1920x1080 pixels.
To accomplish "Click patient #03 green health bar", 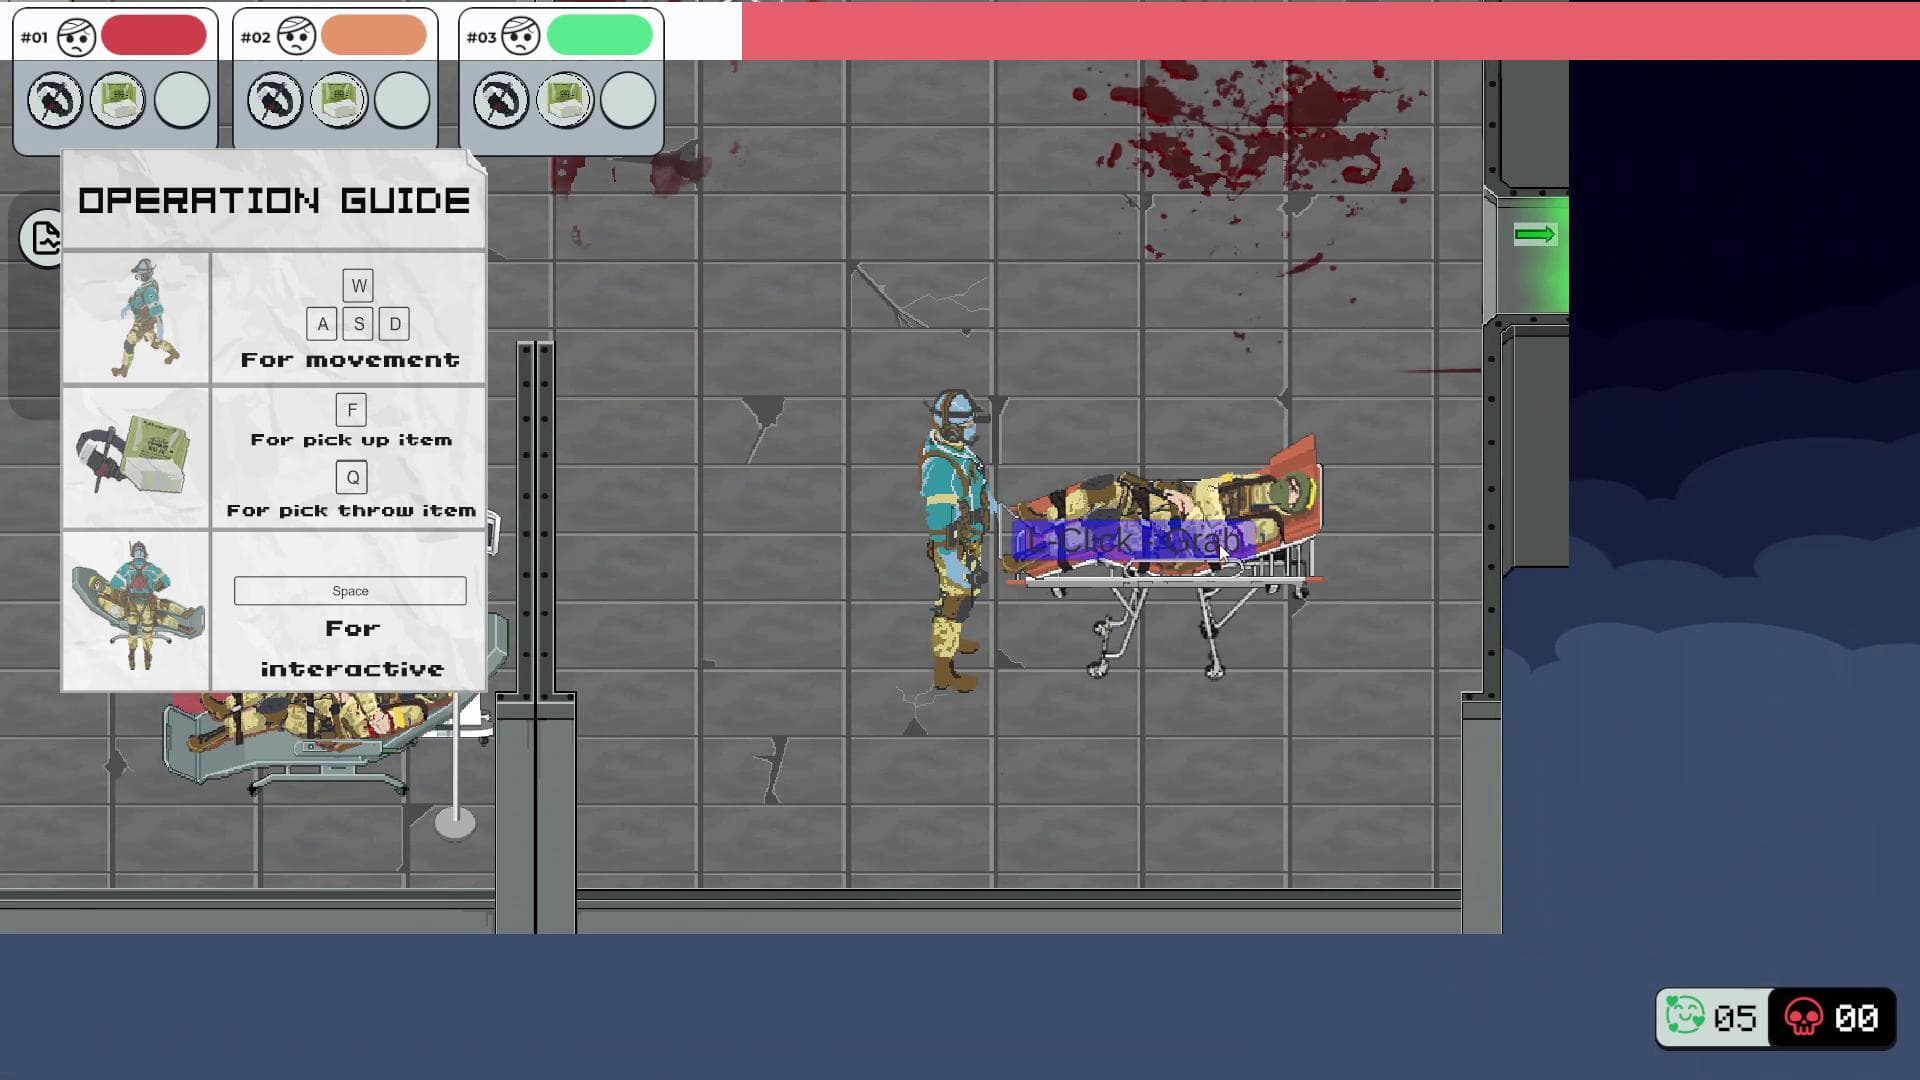I will tap(600, 36).
